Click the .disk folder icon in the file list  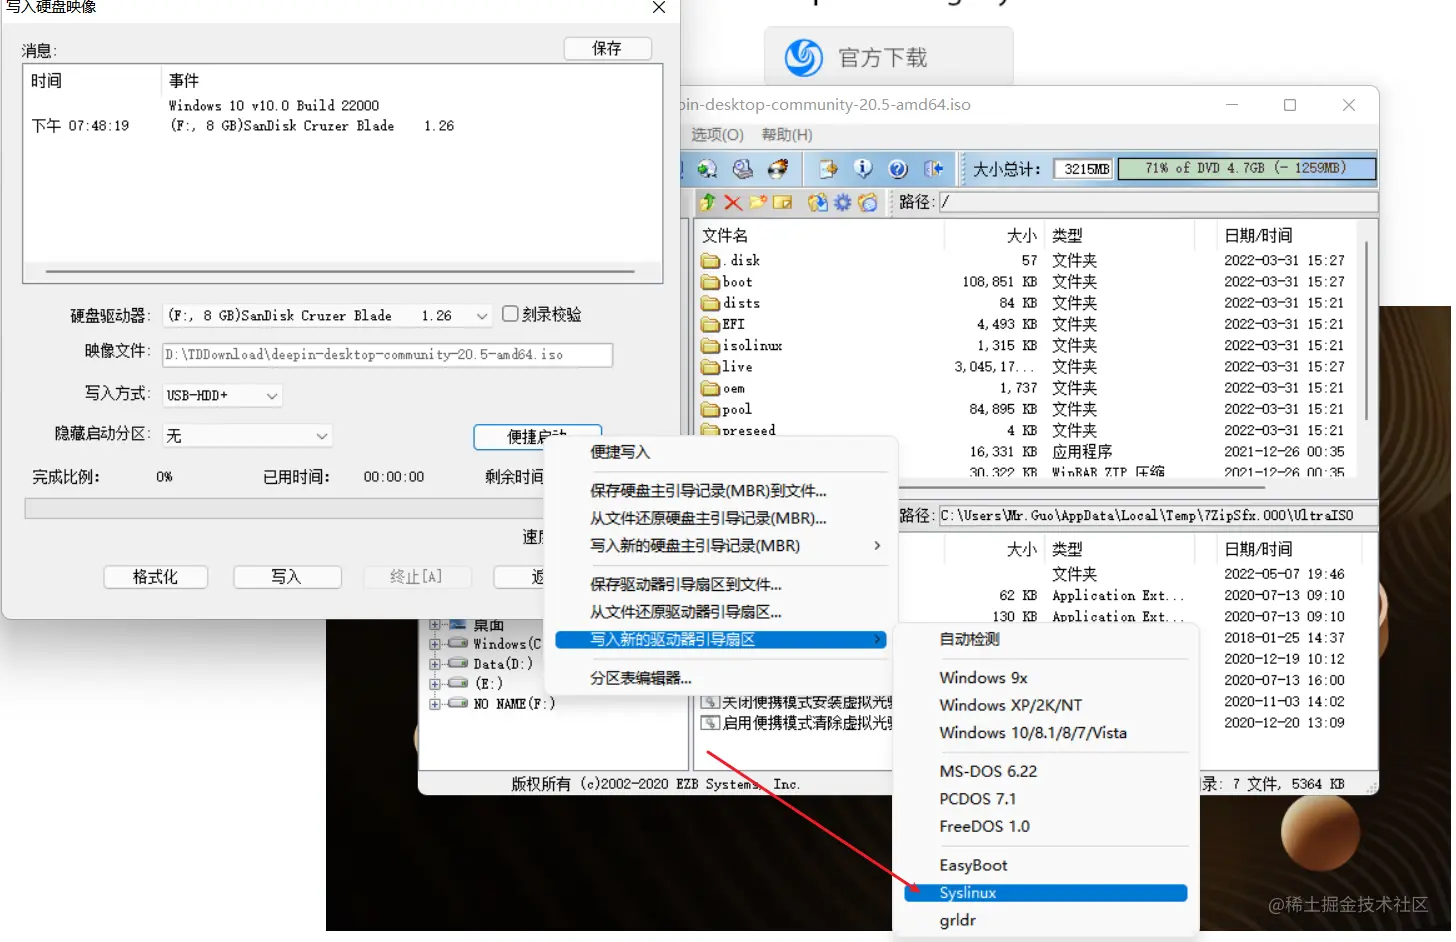[711, 261]
